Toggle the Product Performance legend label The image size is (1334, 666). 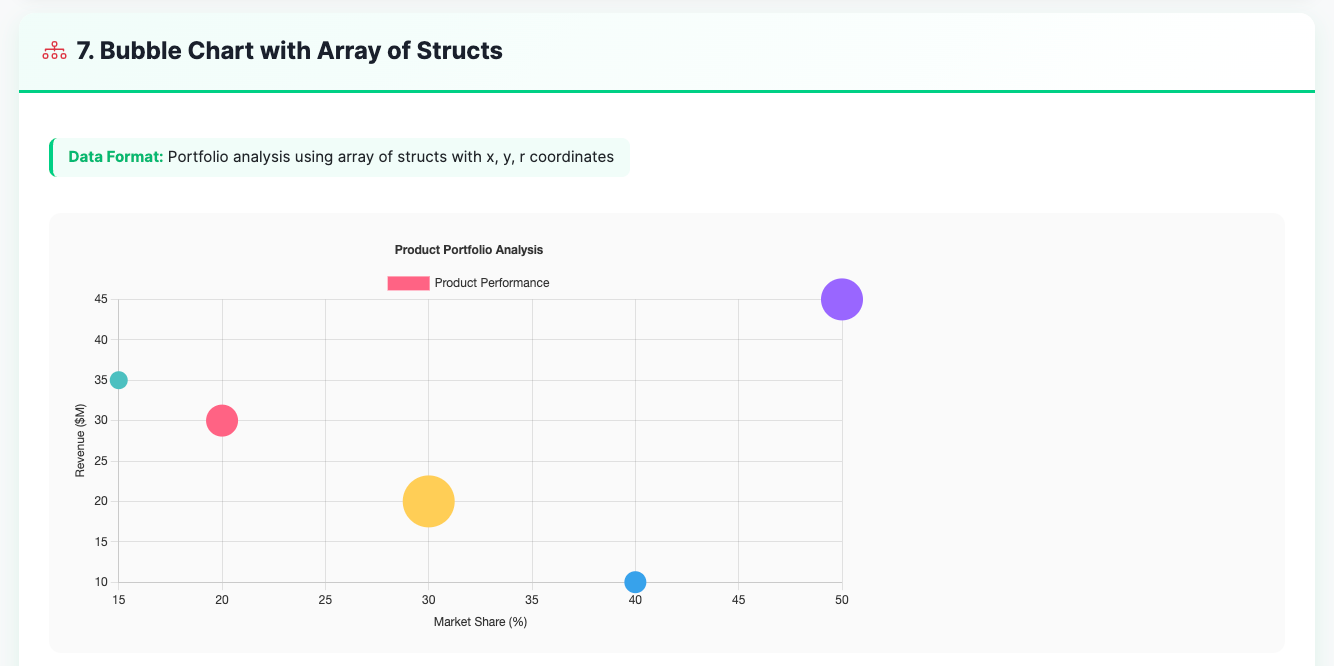tap(491, 283)
